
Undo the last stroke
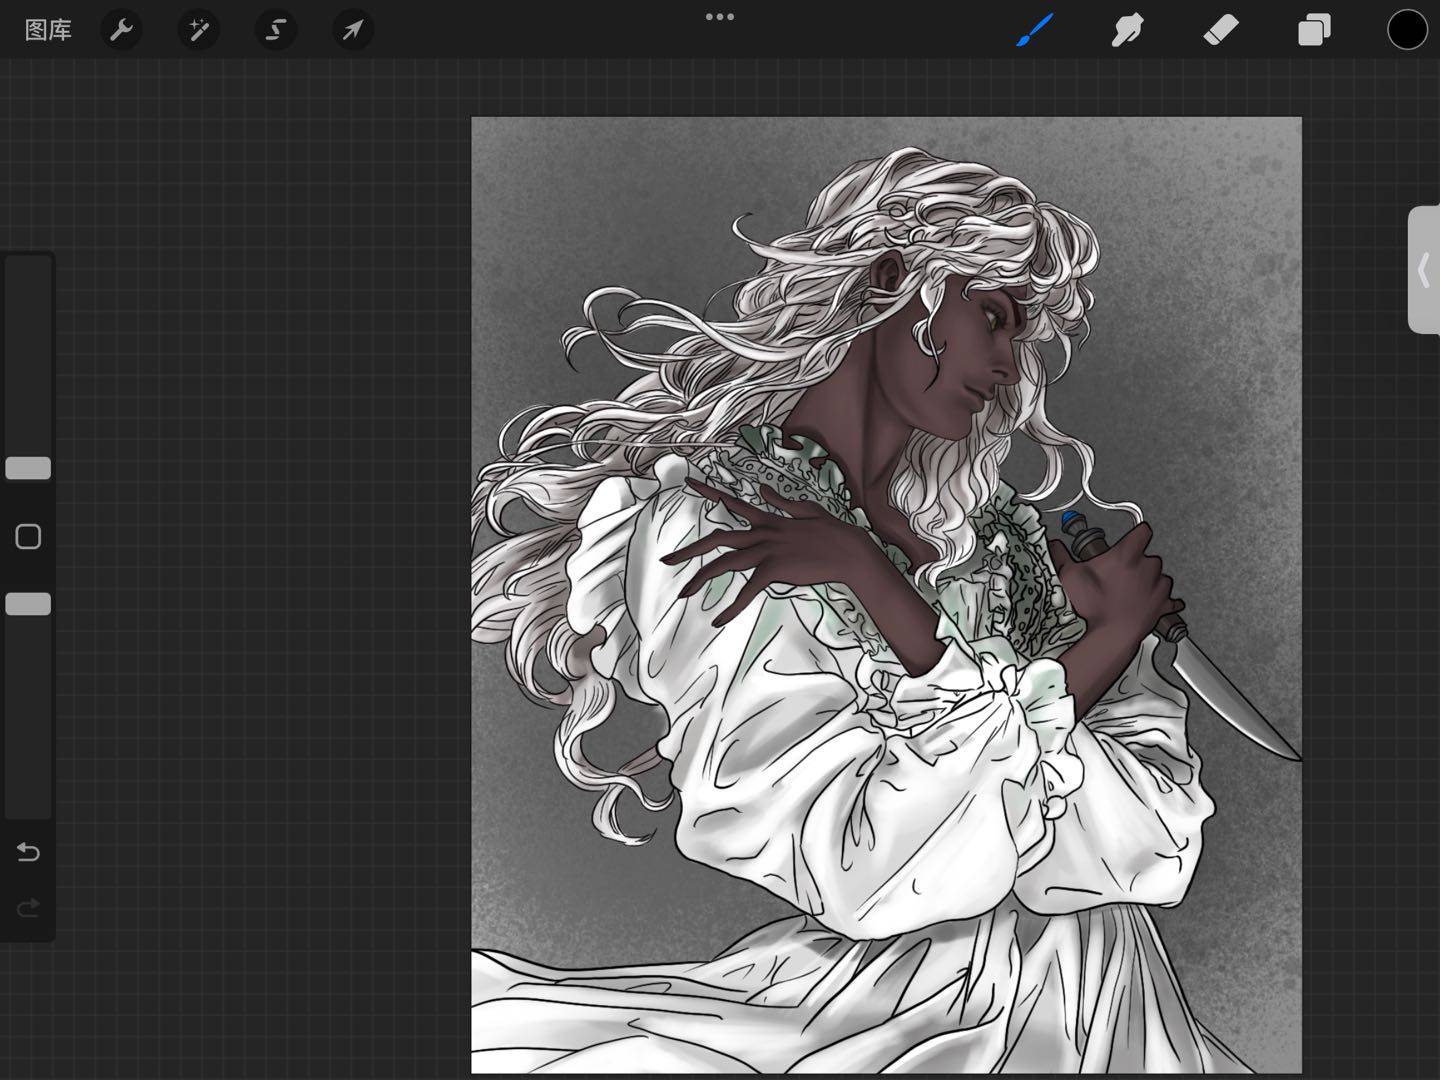(x=28, y=852)
